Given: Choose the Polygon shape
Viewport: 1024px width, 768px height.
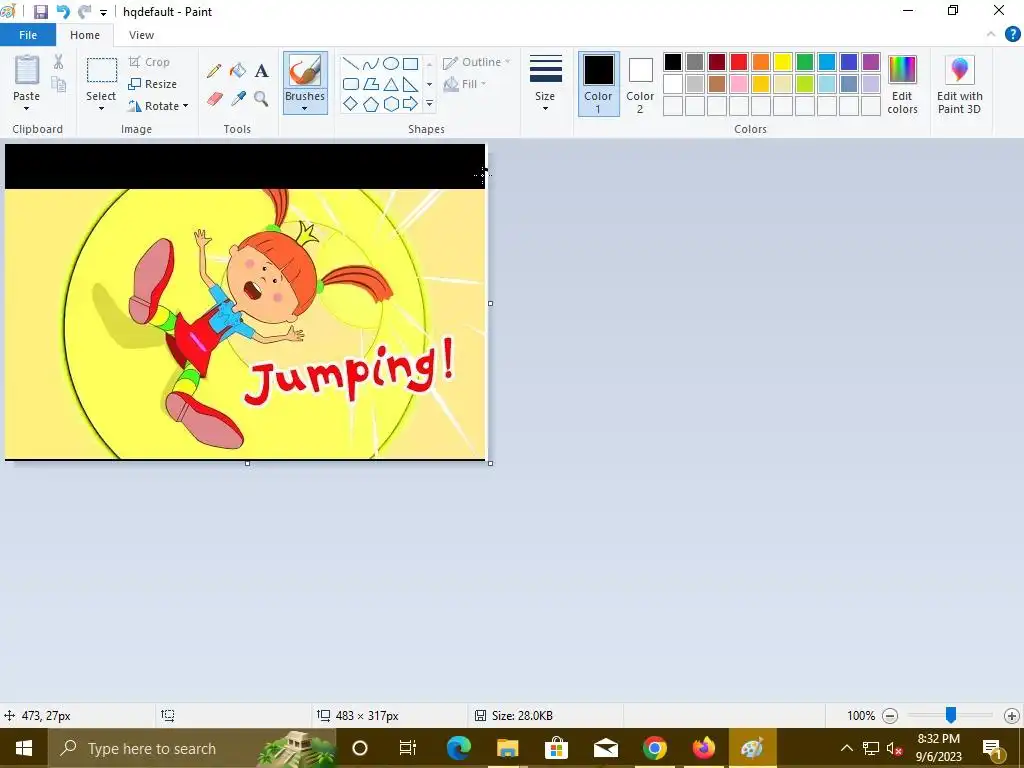Looking at the screenshot, I should [x=371, y=84].
